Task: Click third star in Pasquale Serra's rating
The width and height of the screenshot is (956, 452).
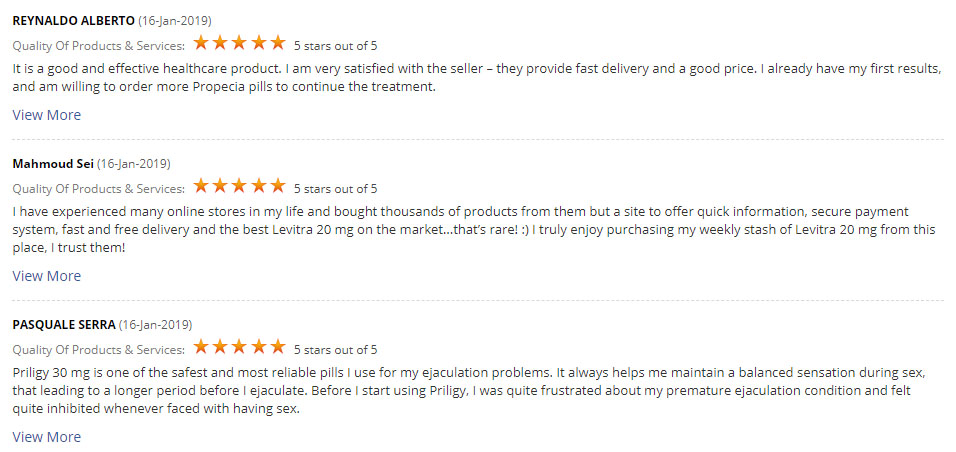Action: [x=239, y=348]
